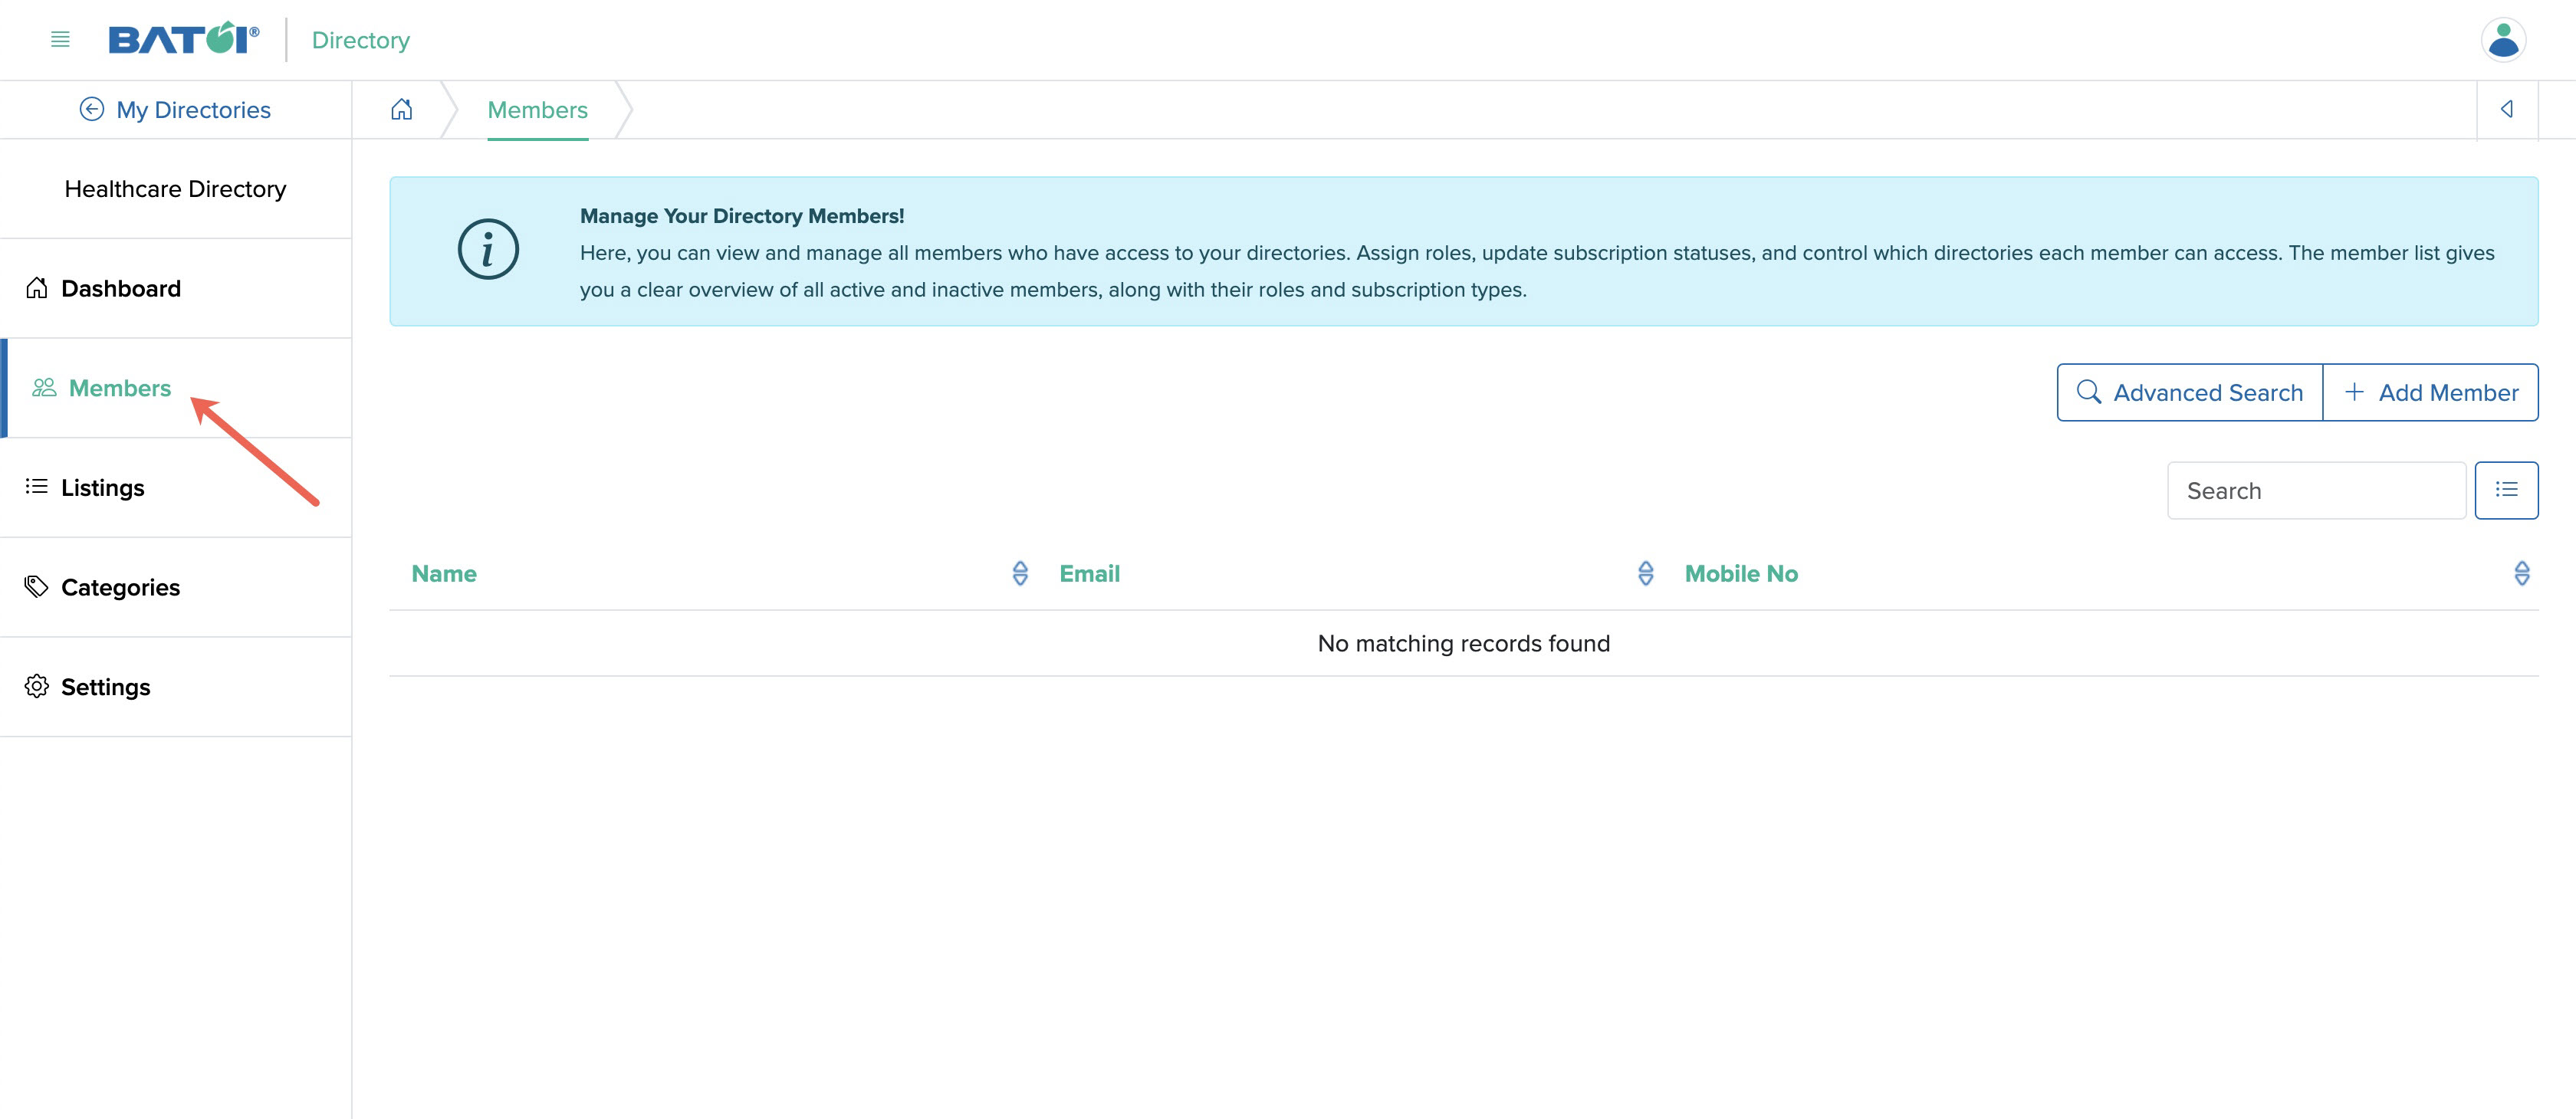Switch to the Members breadcrumb tab
The height and width of the screenshot is (1119, 2576).
tap(537, 110)
